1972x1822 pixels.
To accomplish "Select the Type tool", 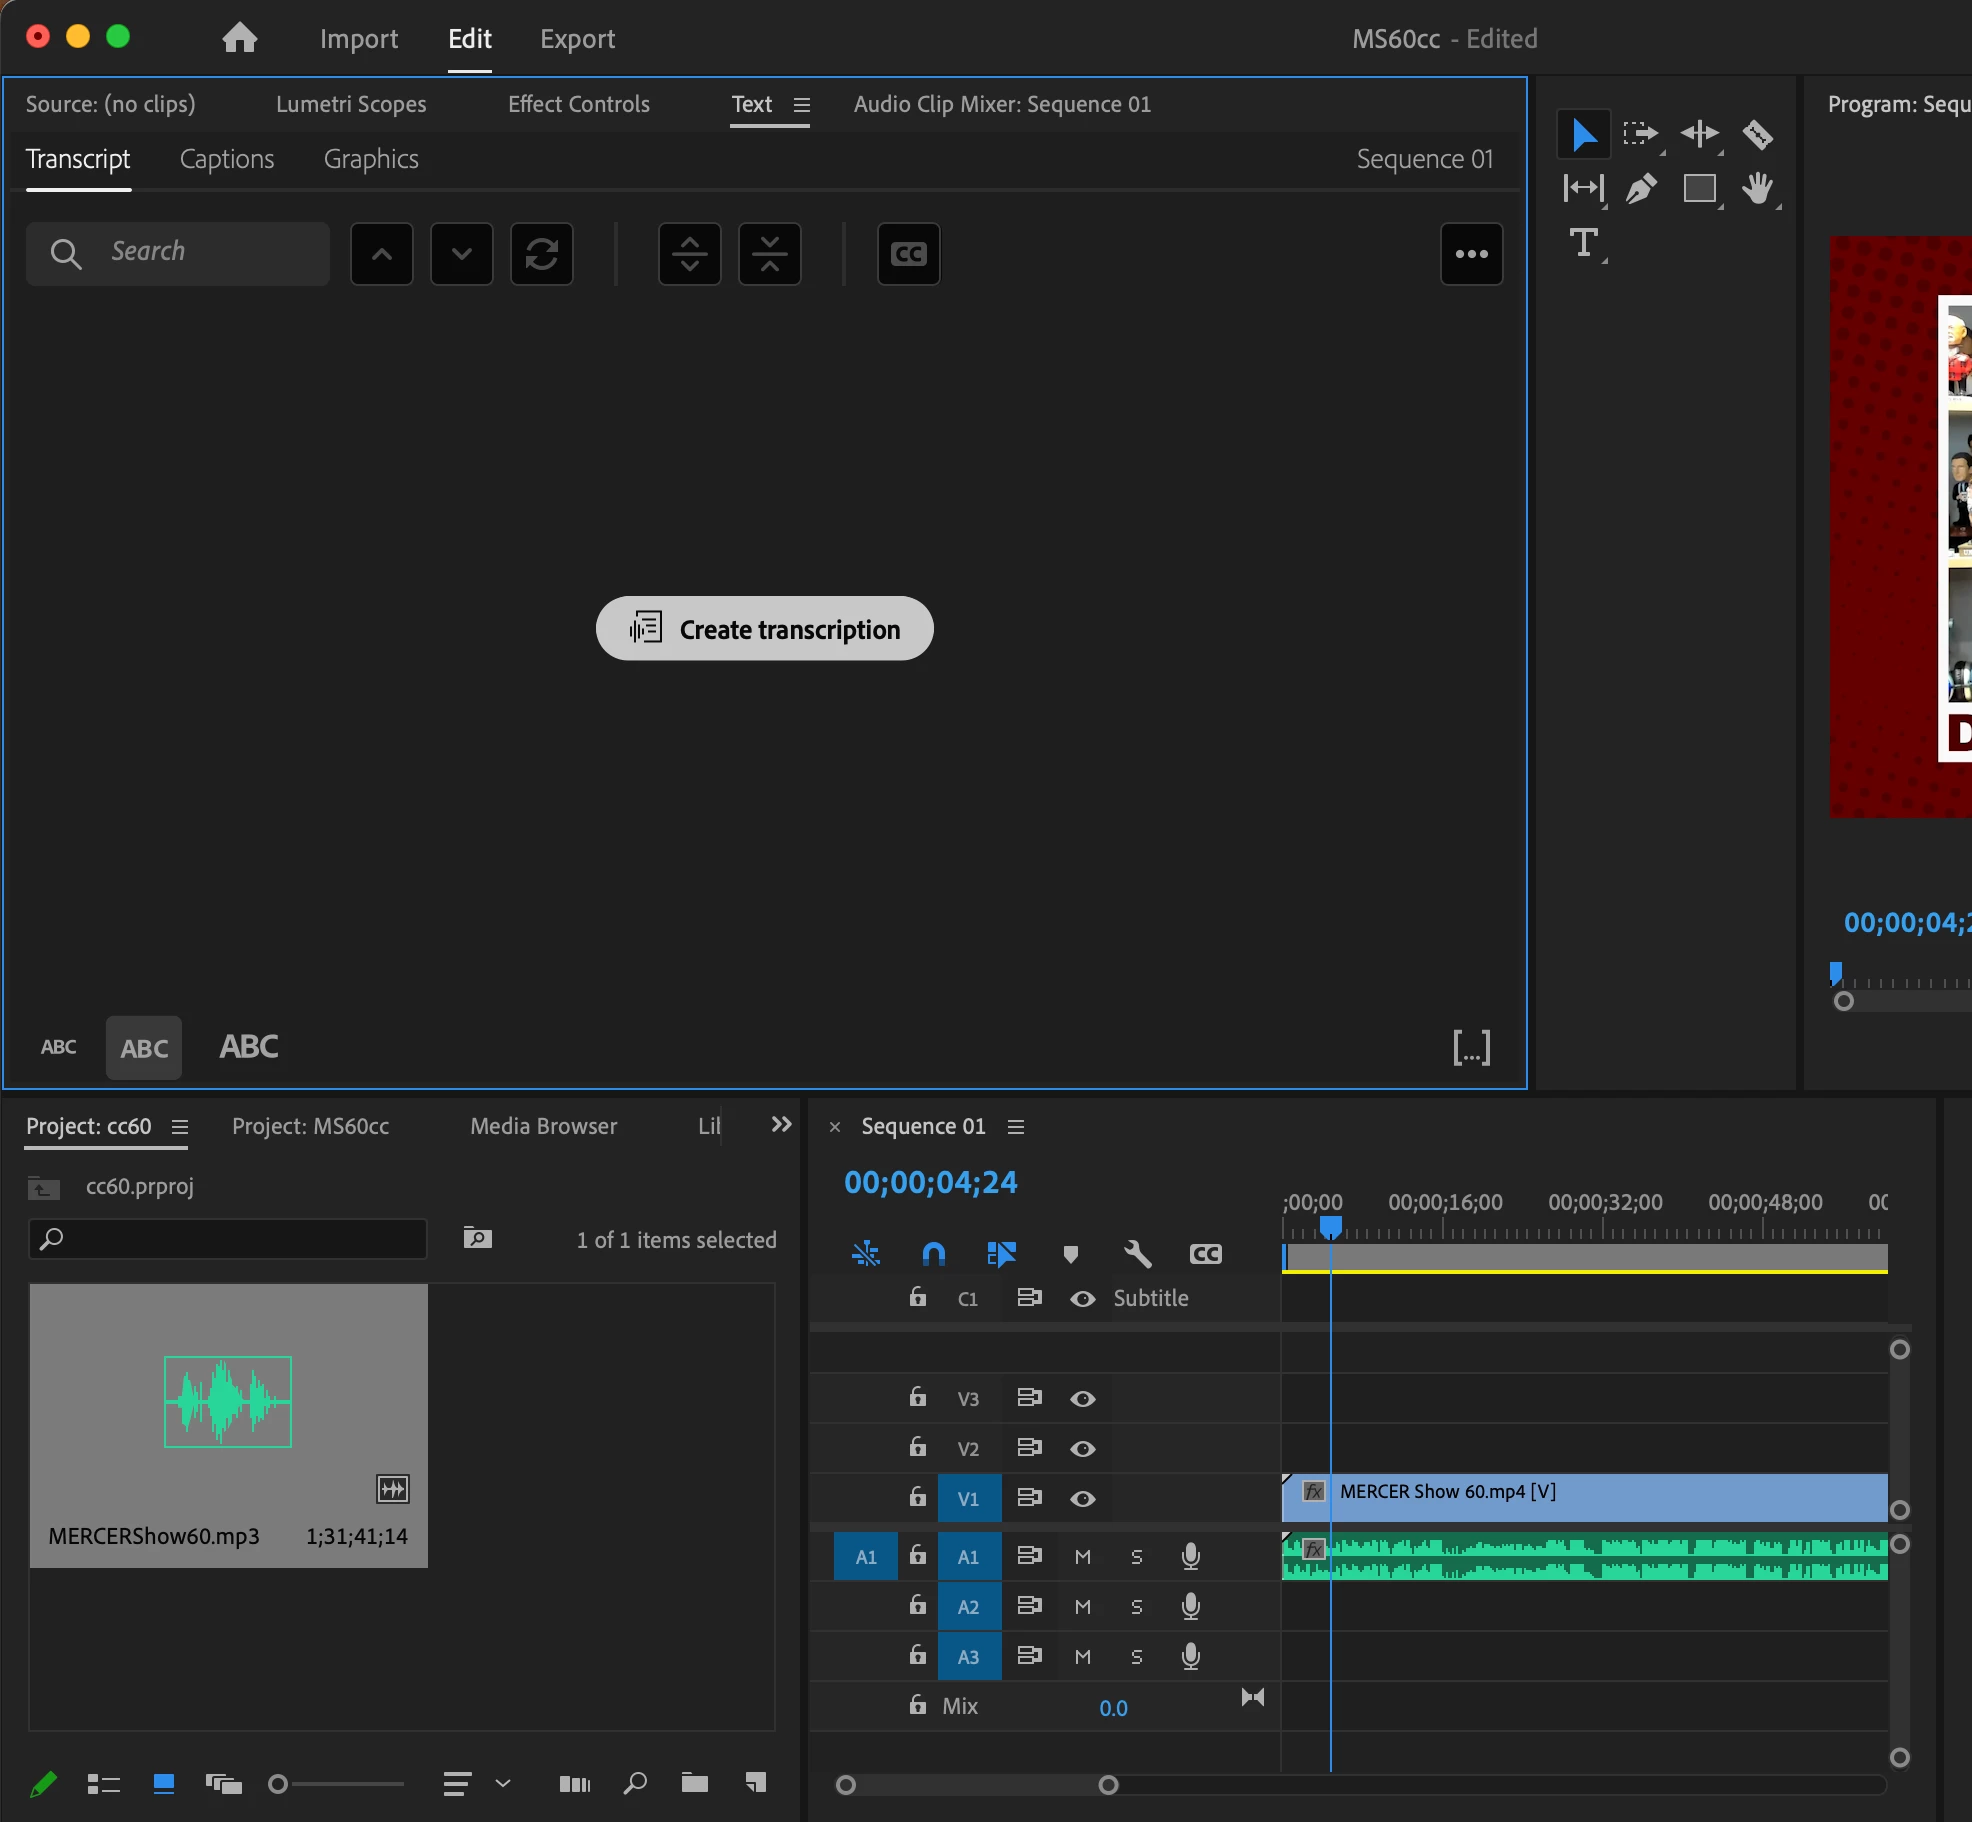I will click(1583, 243).
